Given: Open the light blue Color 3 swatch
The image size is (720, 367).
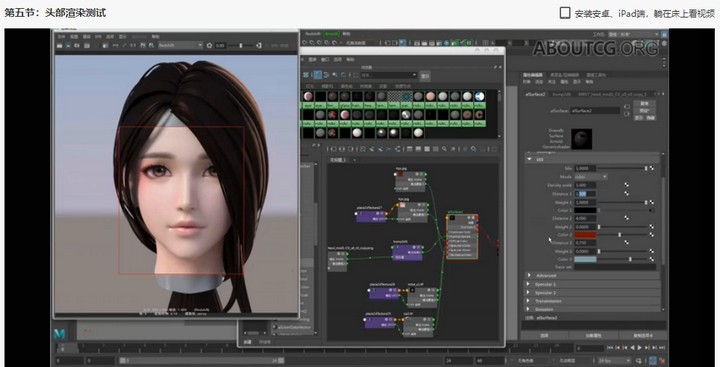Looking at the screenshot, I should point(585,260).
